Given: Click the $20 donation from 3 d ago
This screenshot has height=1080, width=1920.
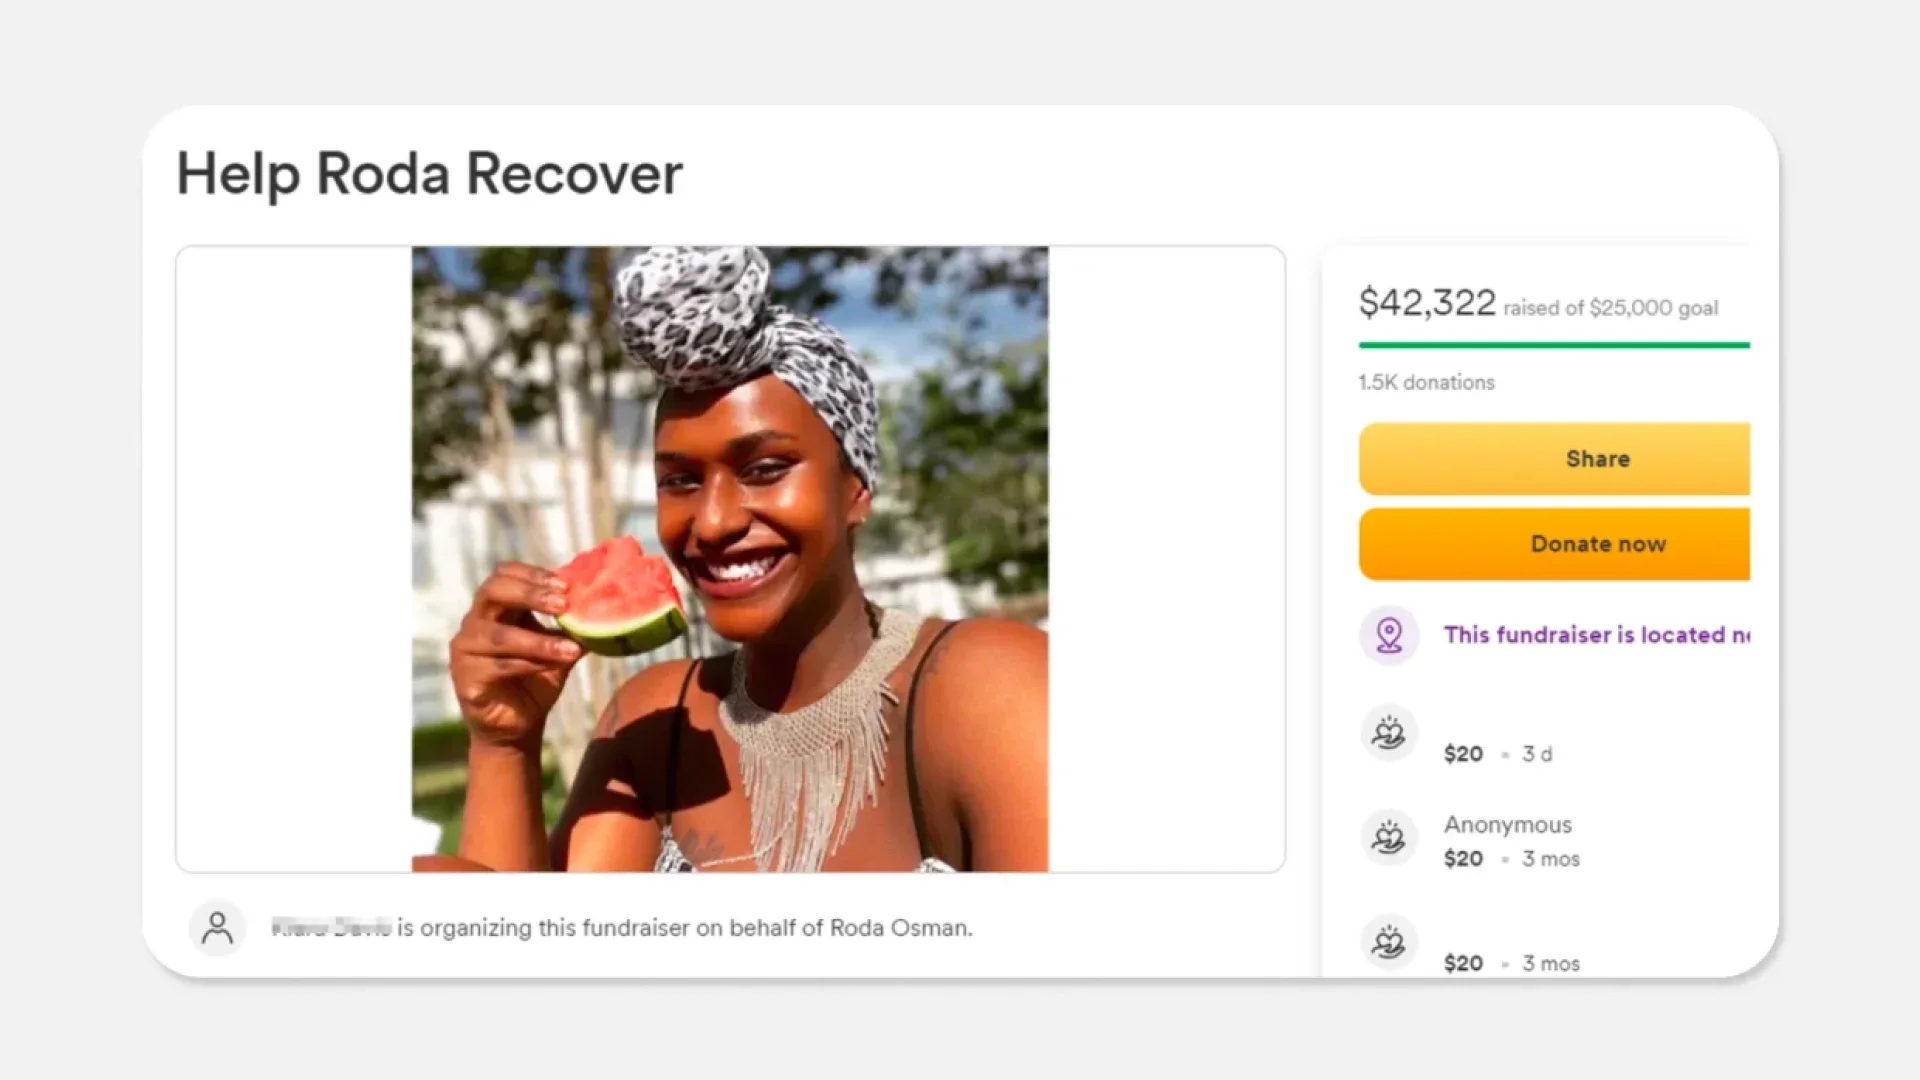Looking at the screenshot, I should click(1463, 754).
